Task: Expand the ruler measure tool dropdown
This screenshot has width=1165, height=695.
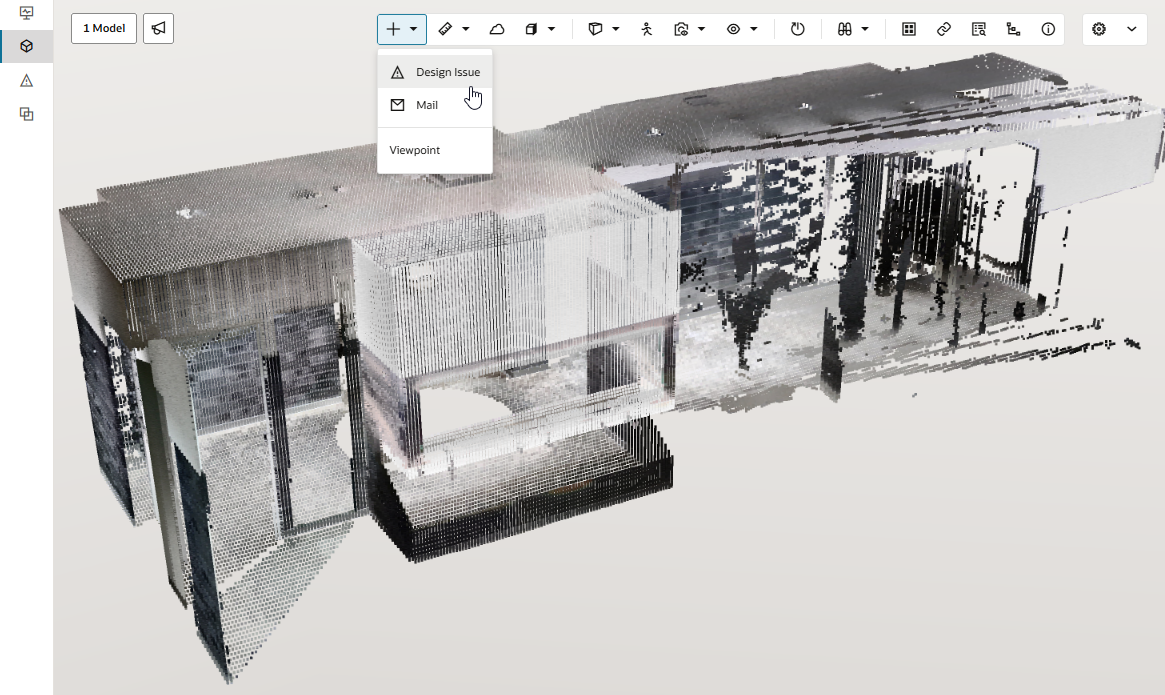Action: pos(466,29)
